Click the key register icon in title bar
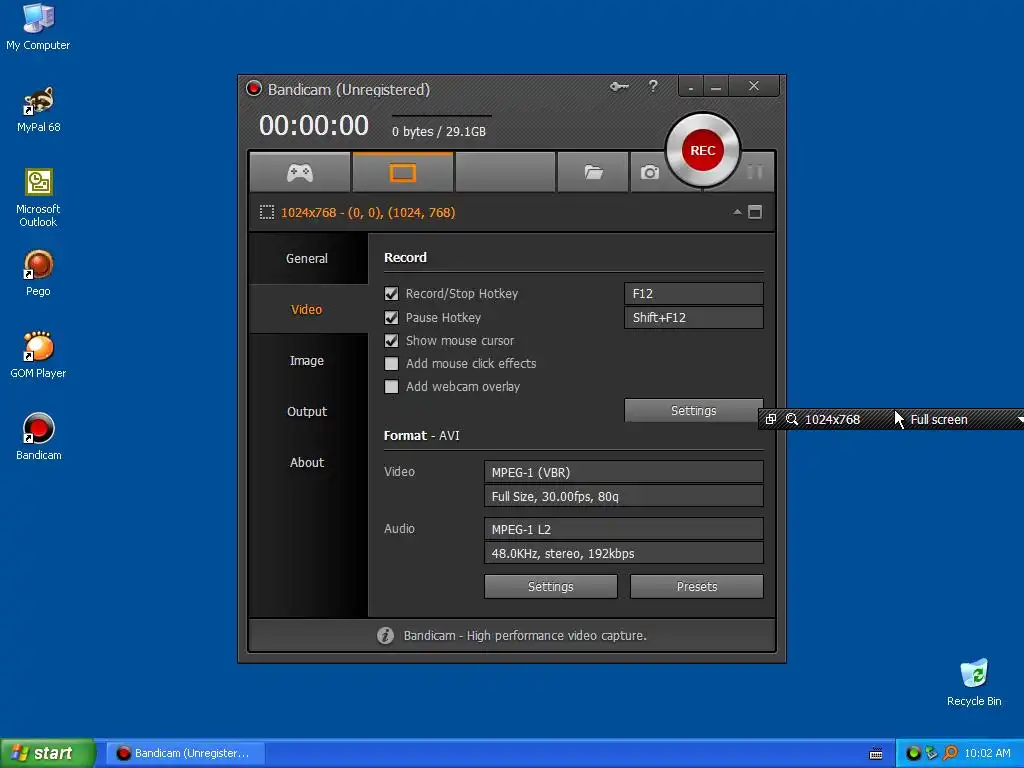 tap(619, 86)
